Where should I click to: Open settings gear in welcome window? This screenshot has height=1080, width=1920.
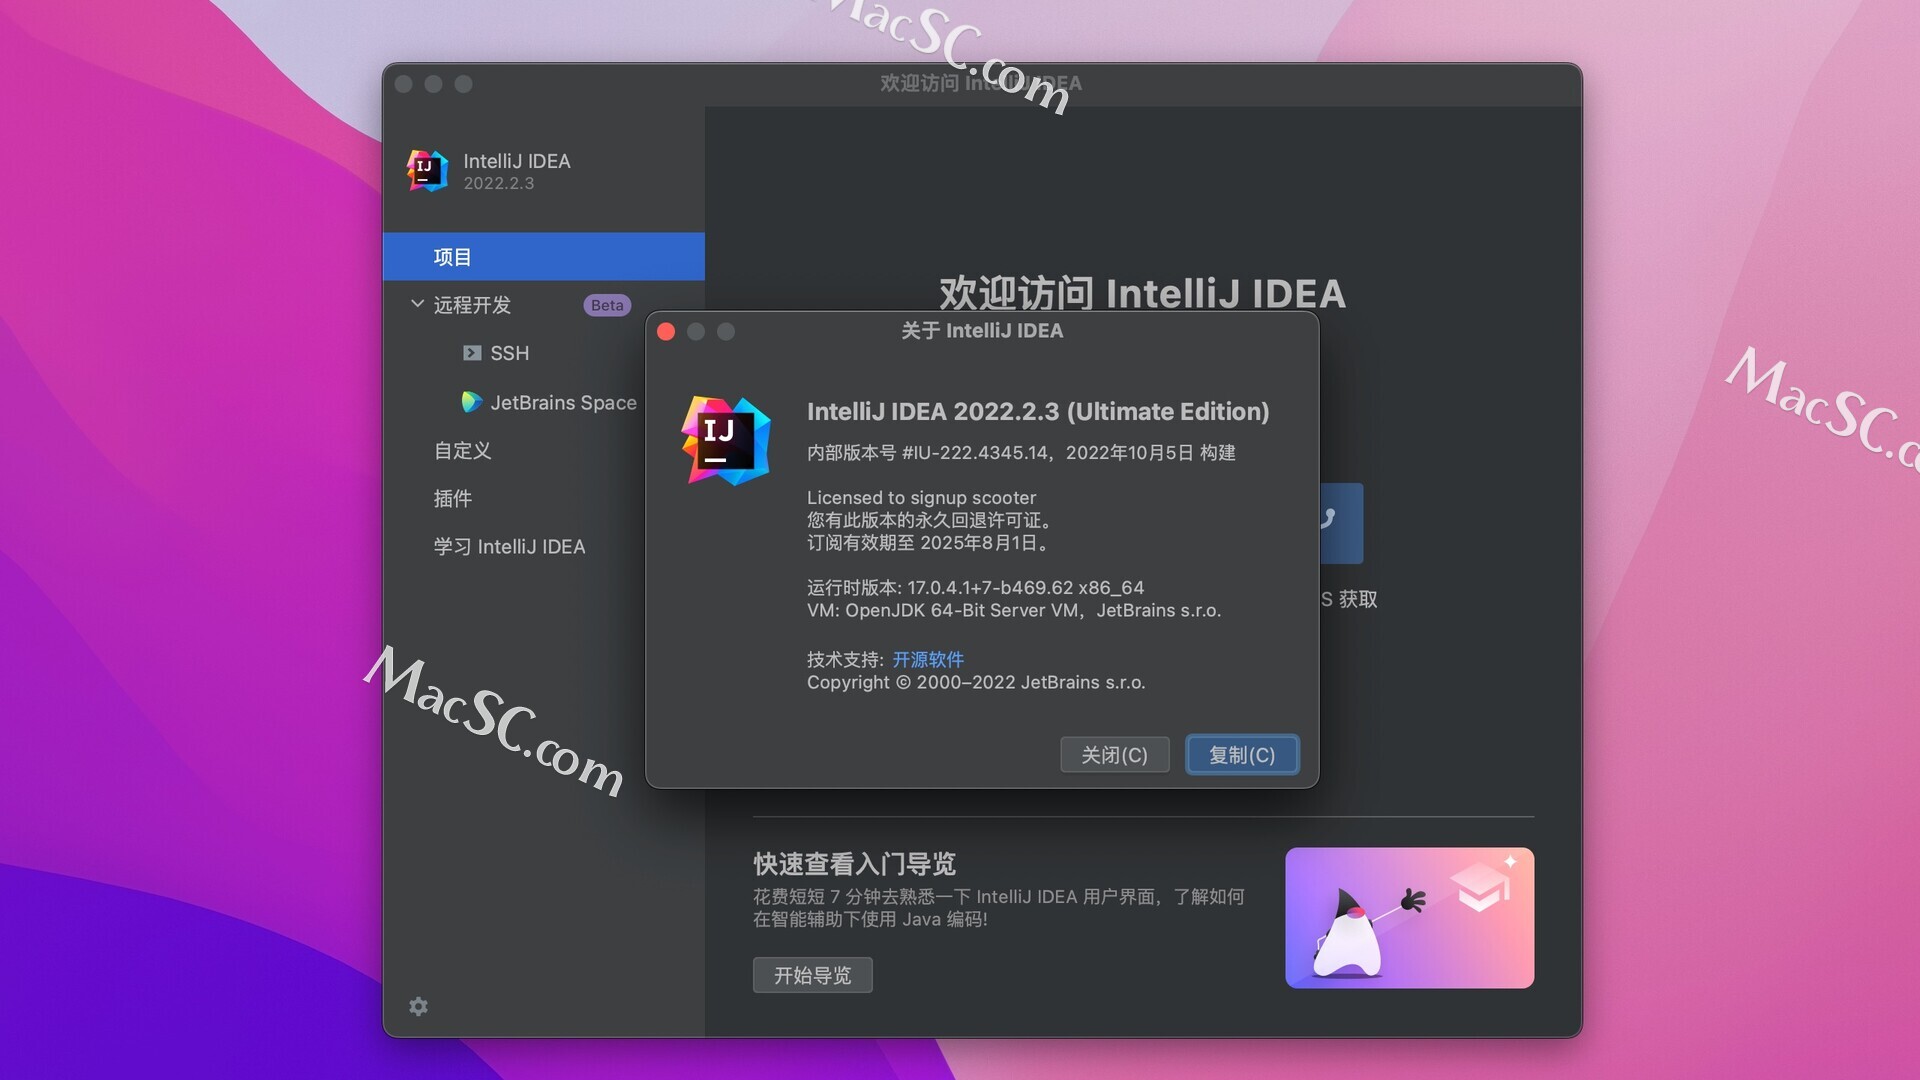[x=418, y=1006]
